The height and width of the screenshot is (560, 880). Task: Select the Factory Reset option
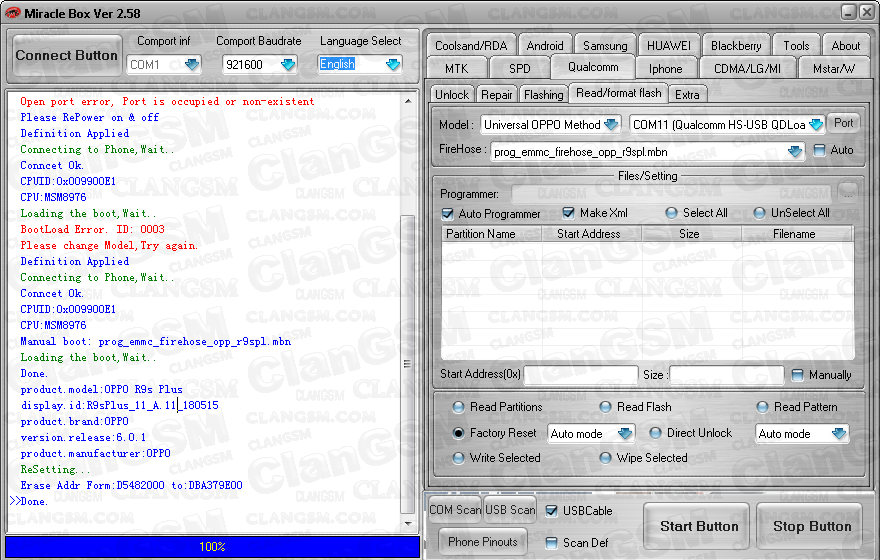click(459, 433)
